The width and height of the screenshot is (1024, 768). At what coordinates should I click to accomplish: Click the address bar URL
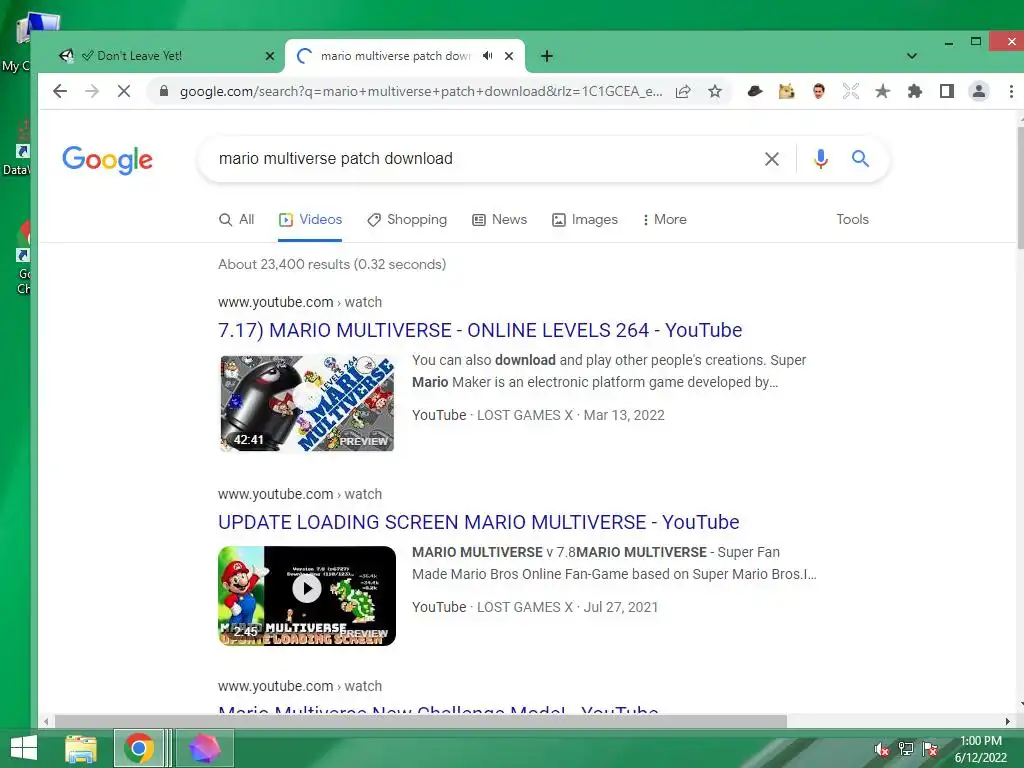[421, 91]
